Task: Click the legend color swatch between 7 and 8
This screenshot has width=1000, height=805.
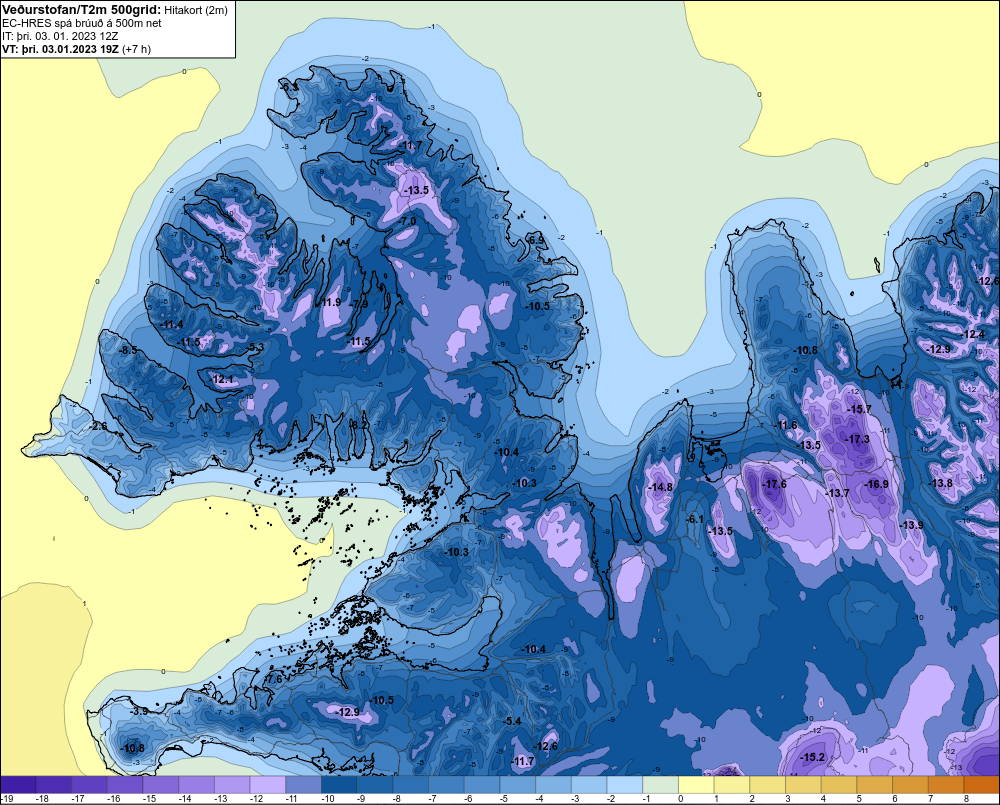Action: tap(946, 785)
